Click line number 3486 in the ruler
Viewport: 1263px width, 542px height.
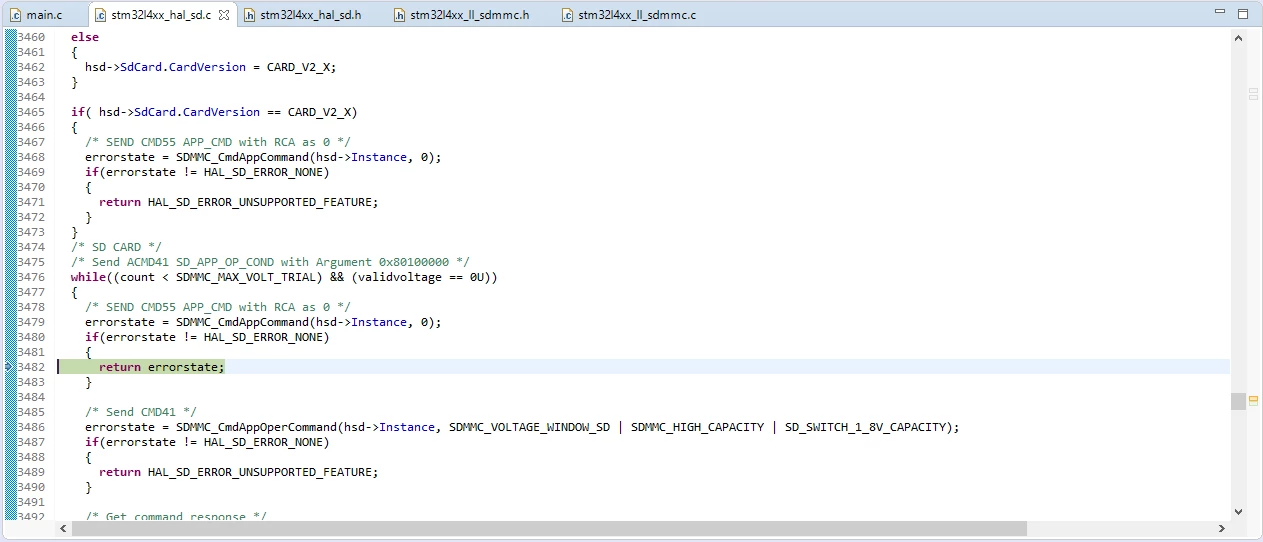click(x=31, y=427)
